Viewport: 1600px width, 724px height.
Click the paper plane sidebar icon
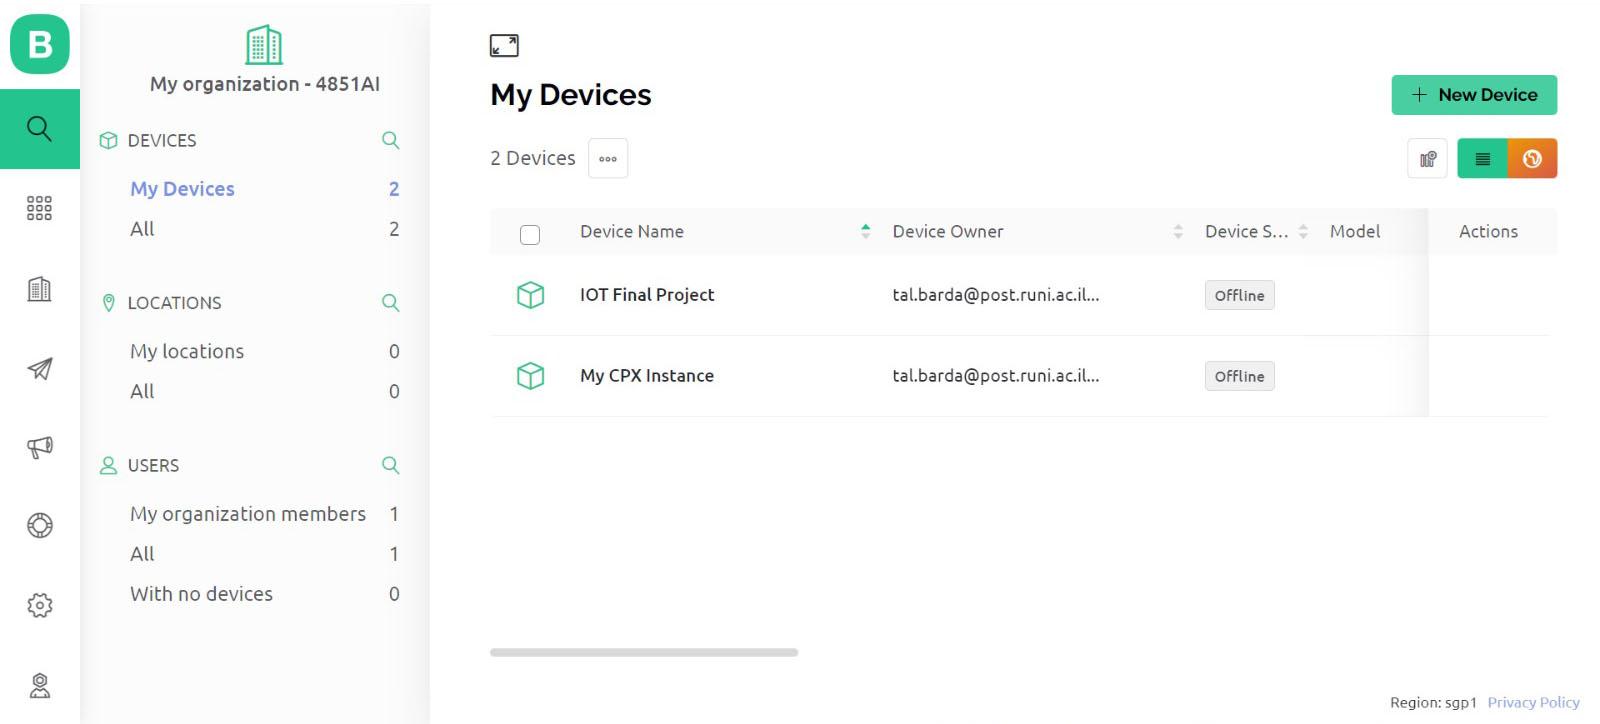39,369
